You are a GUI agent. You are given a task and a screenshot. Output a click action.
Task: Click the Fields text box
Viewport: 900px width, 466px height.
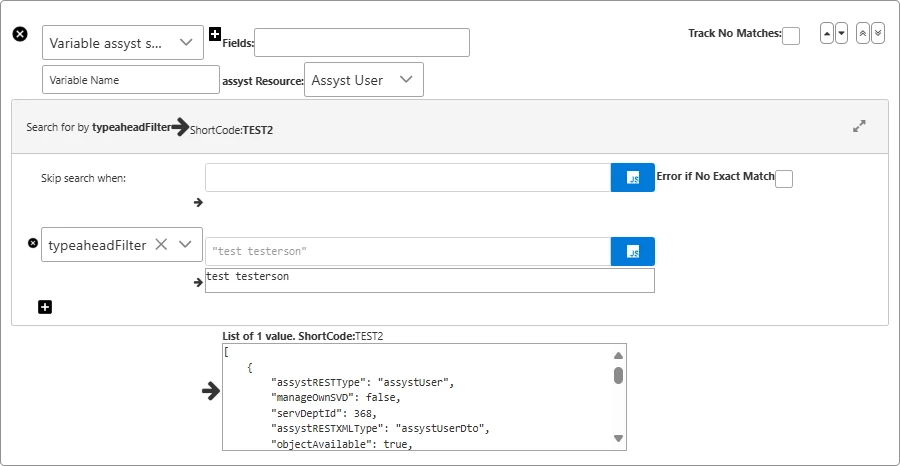pyautogui.click(x=362, y=42)
